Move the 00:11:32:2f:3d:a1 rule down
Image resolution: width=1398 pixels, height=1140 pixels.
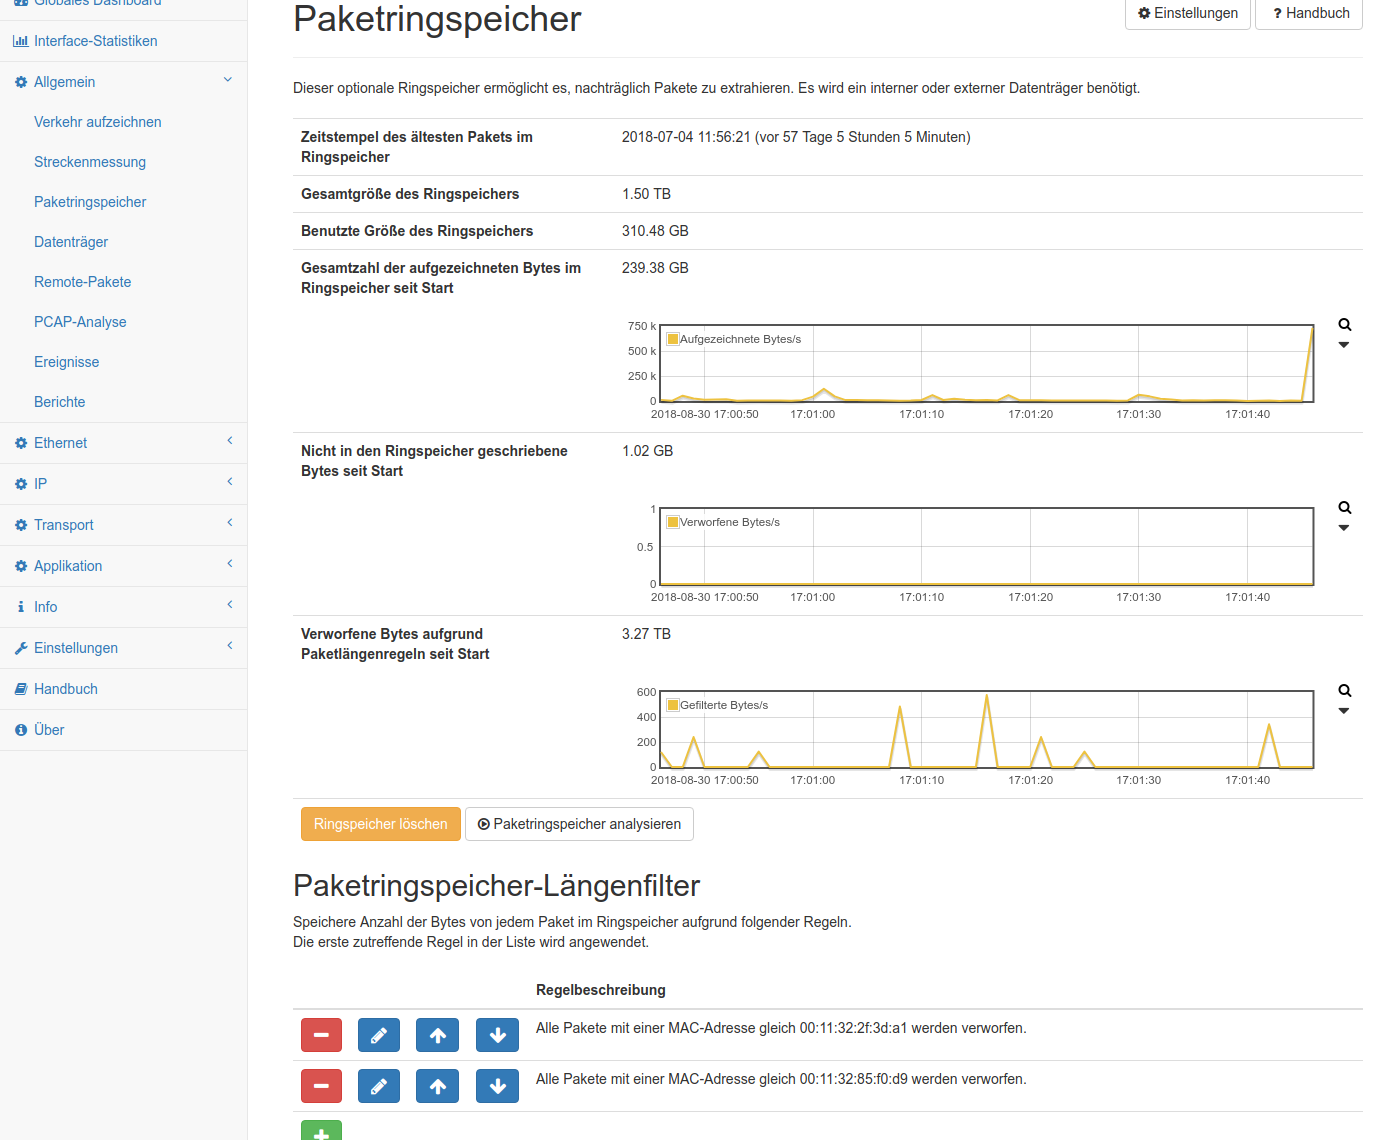tap(497, 1035)
